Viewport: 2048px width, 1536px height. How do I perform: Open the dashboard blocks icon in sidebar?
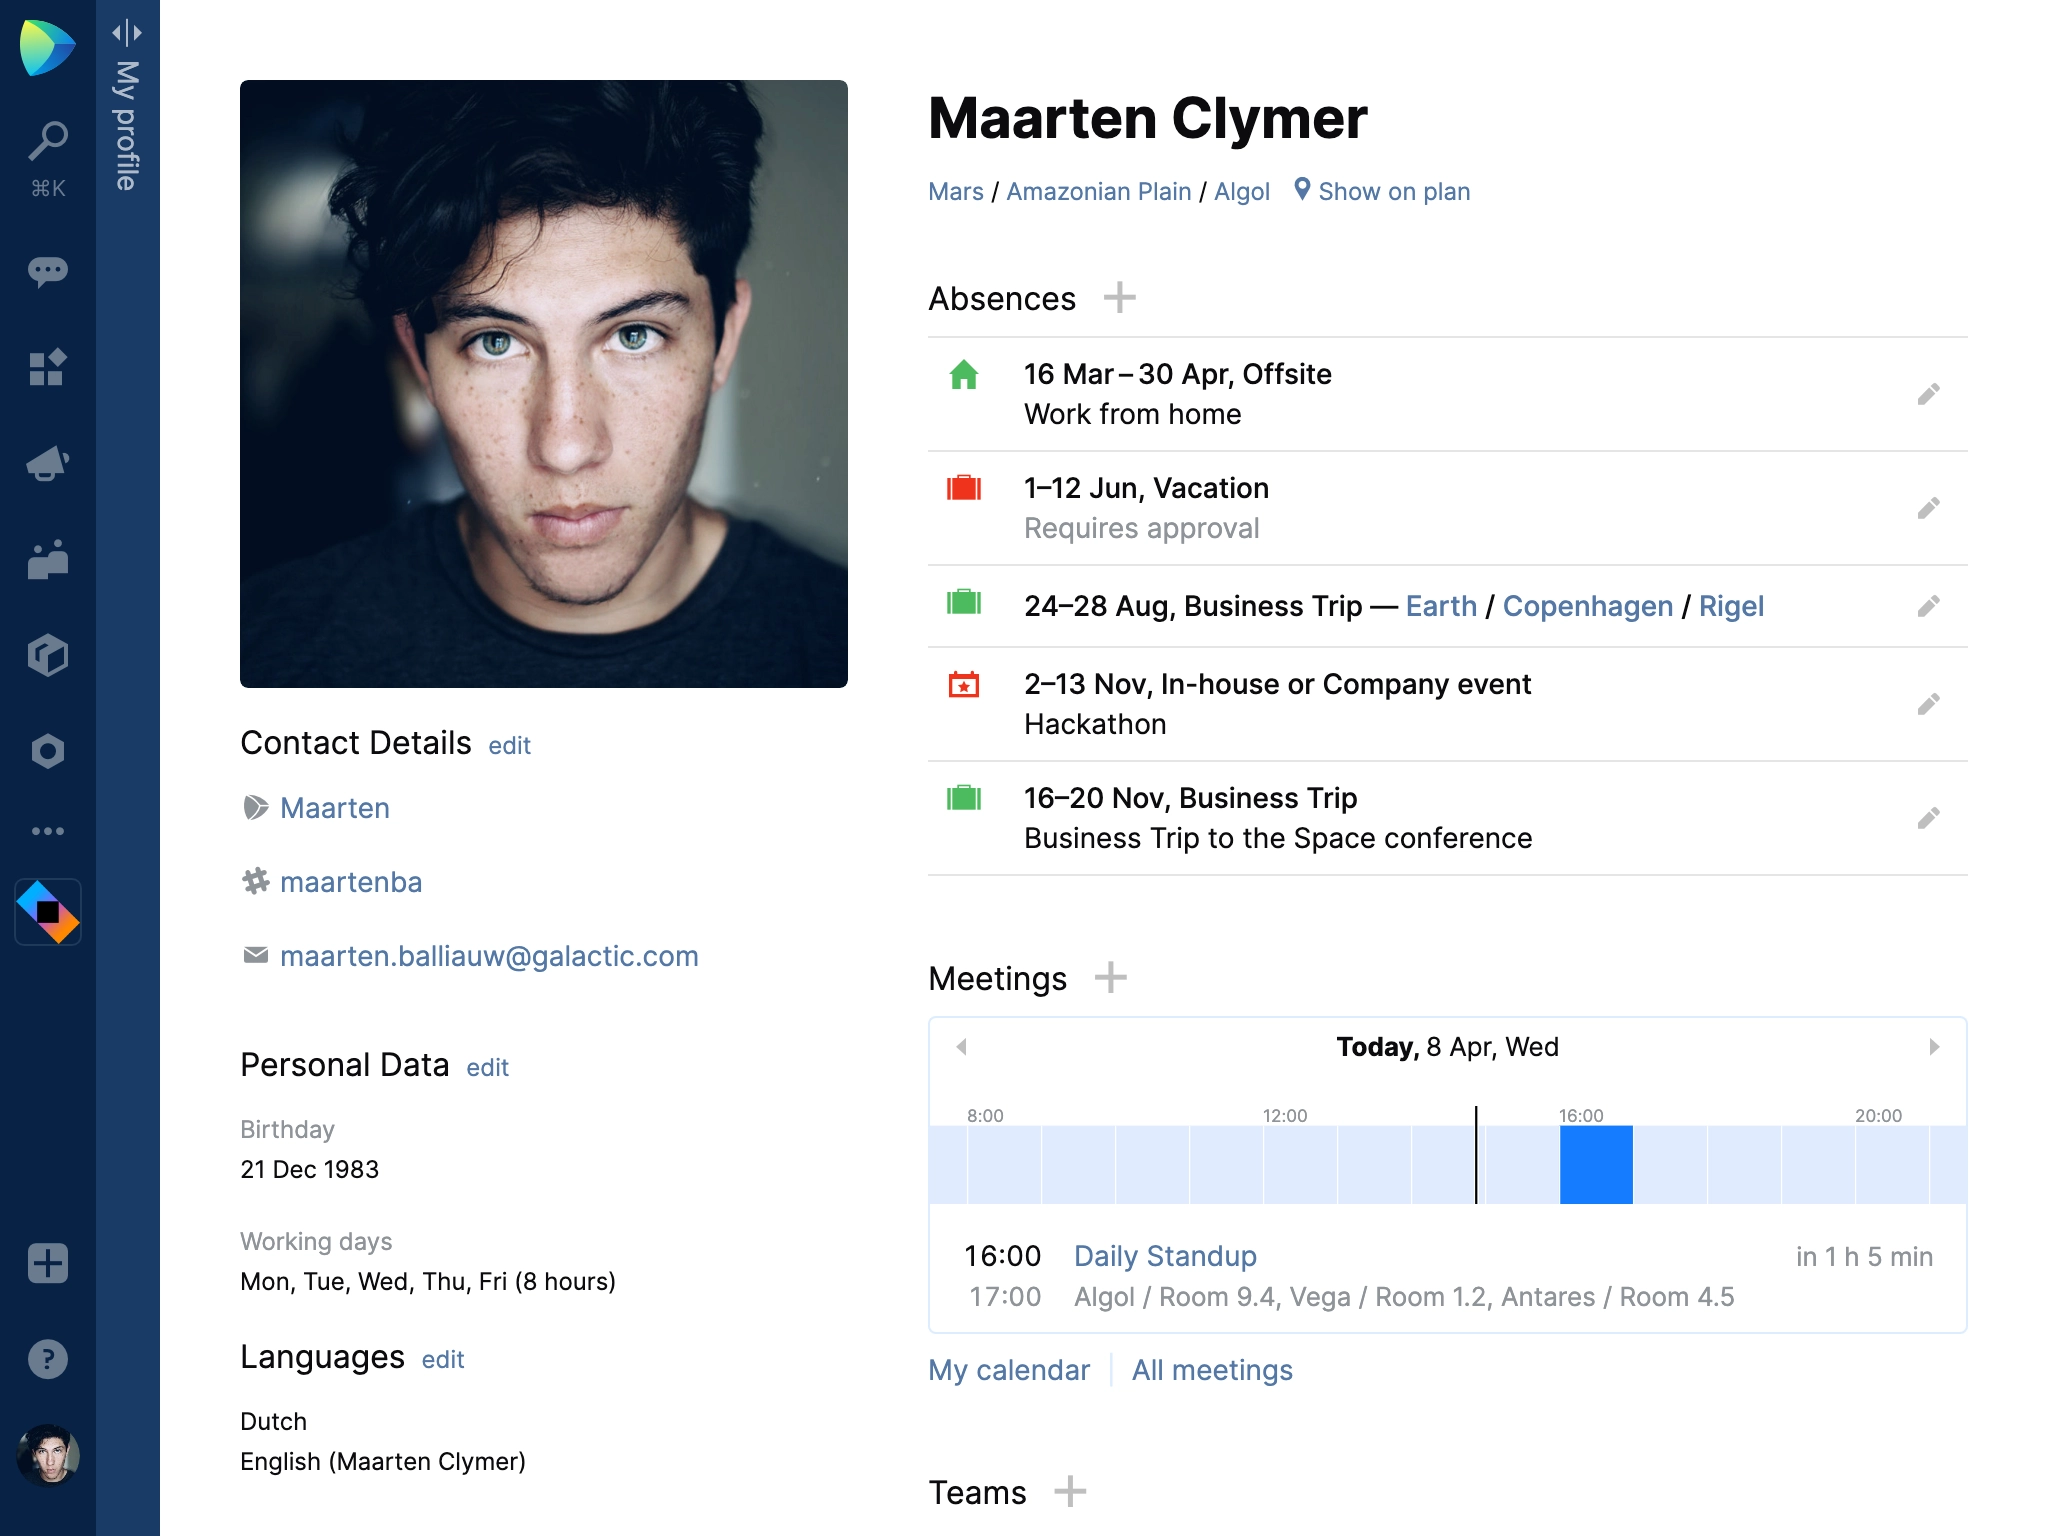click(47, 367)
